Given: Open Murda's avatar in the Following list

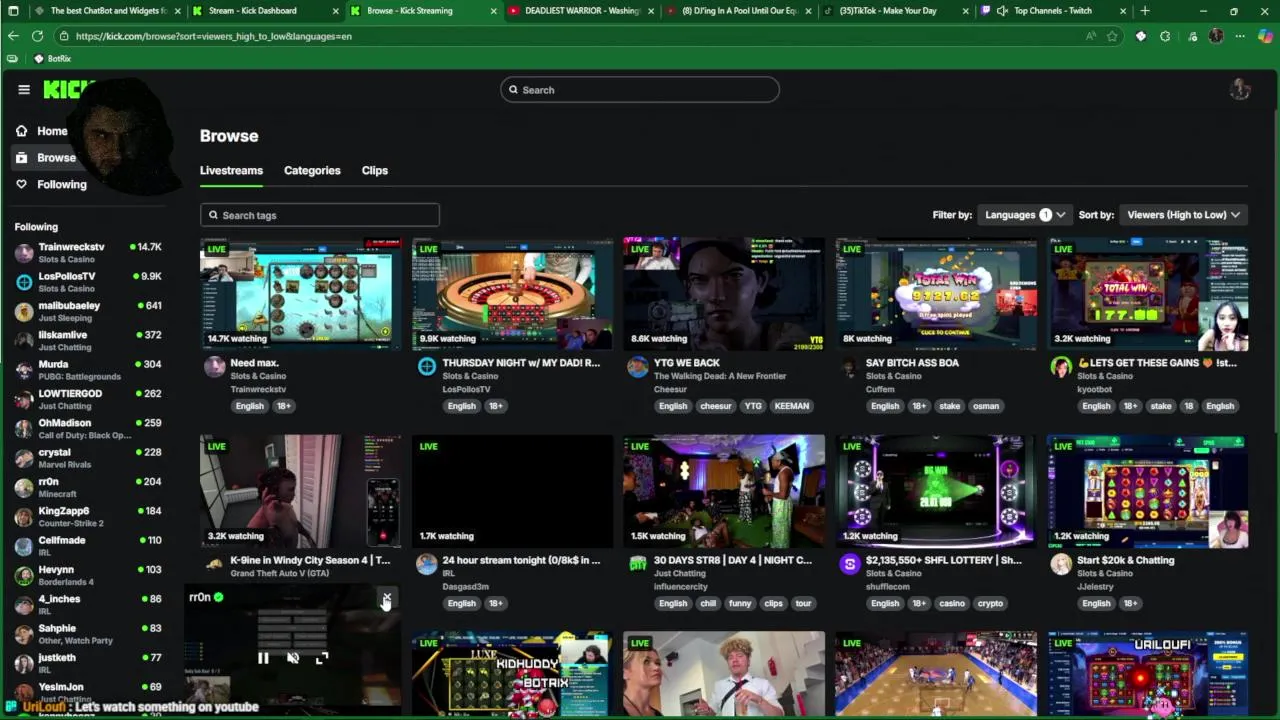Looking at the screenshot, I should (24, 370).
